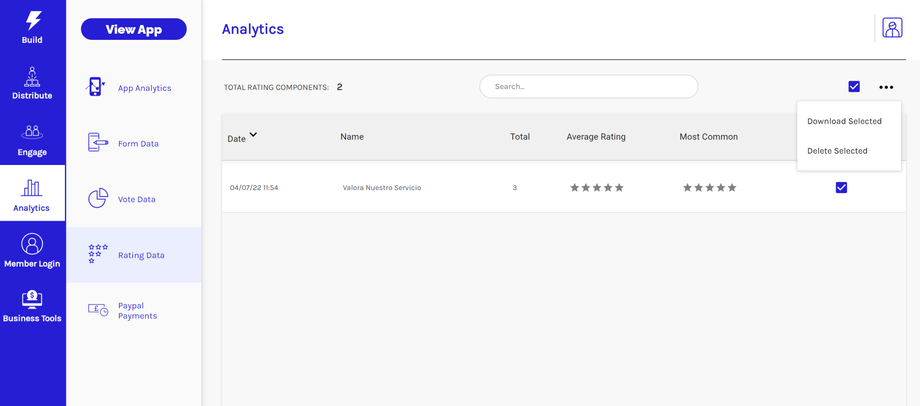The image size is (920, 406).
Task: Choose Delete Selected from the menu
Action: point(837,151)
